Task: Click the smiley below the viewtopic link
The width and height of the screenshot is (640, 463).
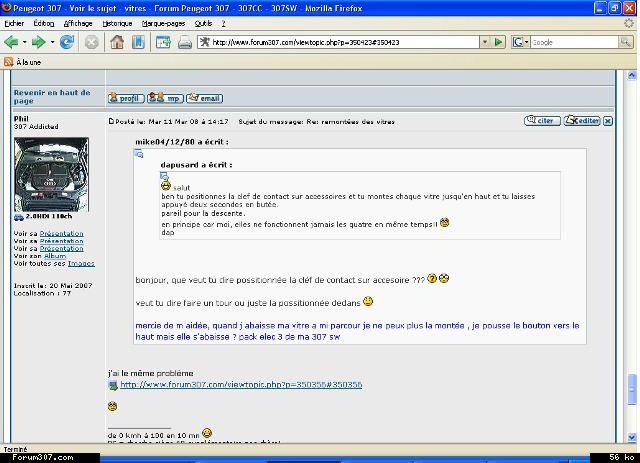Action: [113, 406]
